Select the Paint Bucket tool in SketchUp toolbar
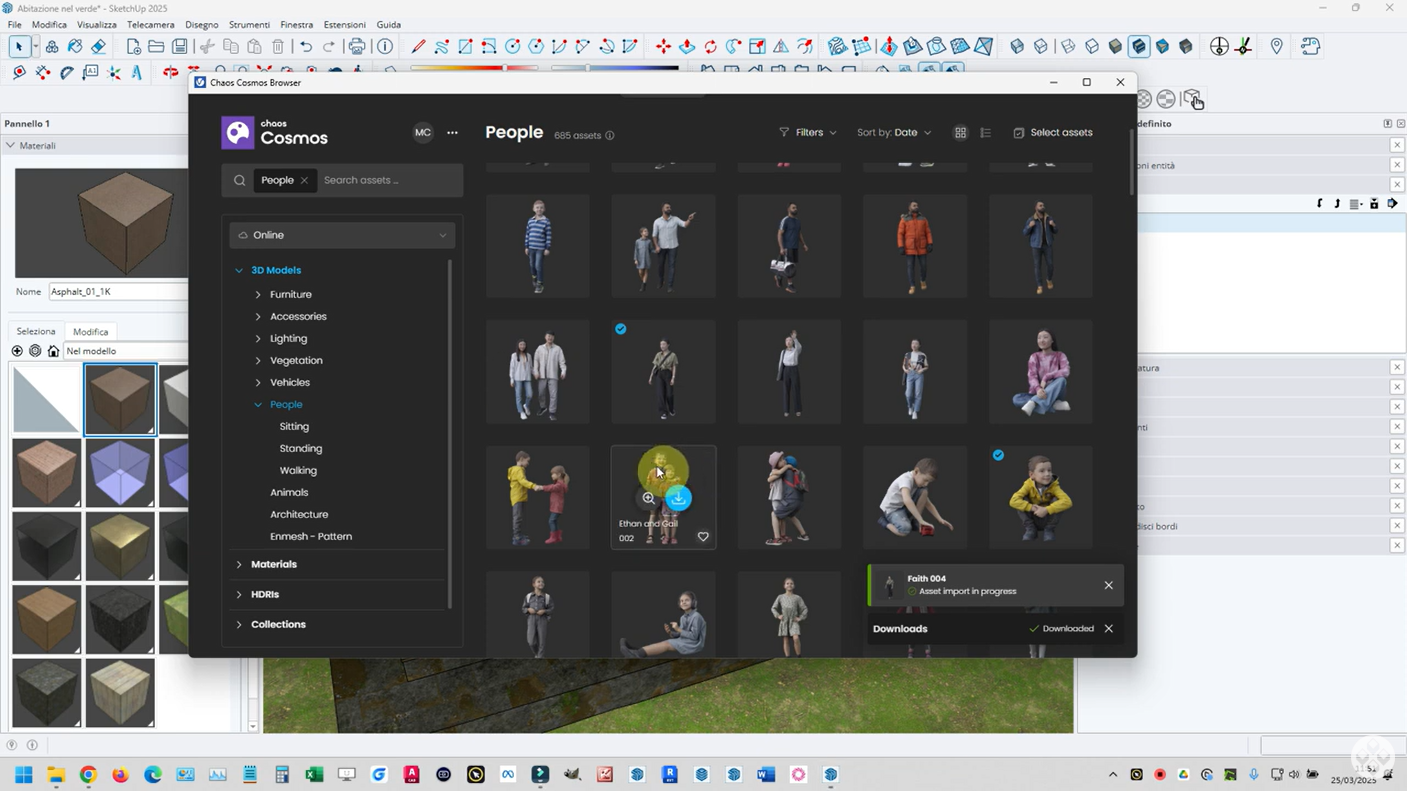The height and width of the screenshot is (791, 1407). [75, 47]
